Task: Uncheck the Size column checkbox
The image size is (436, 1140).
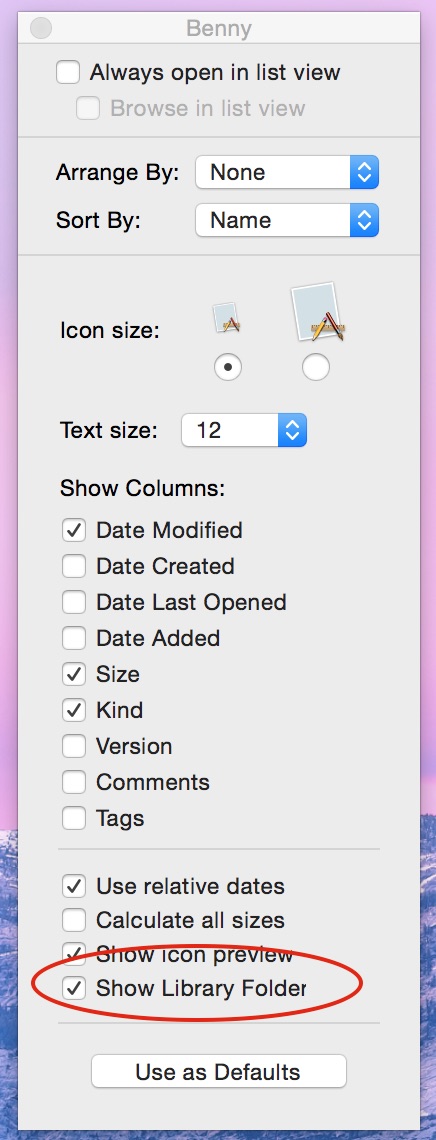Action: [x=73, y=674]
